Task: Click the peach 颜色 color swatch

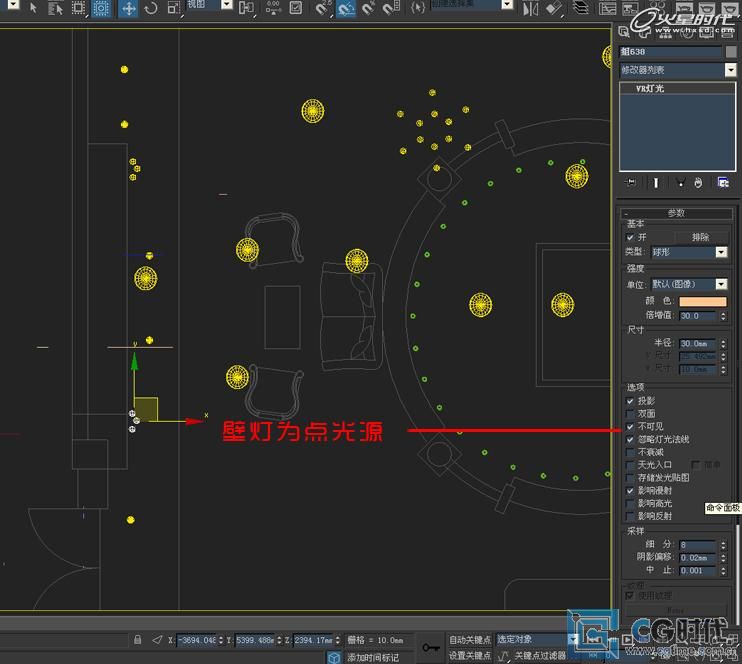Action: point(703,301)
